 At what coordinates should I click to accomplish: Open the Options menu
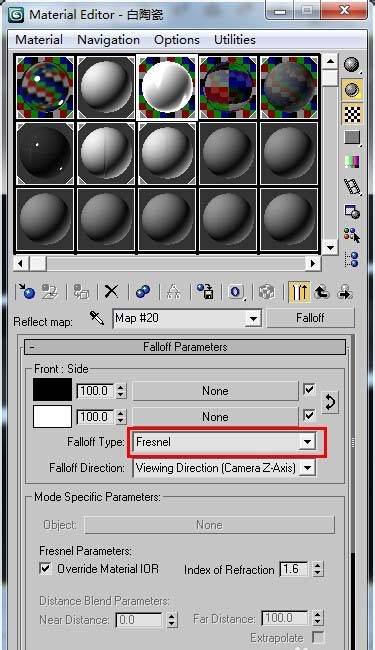click(177, 40)
